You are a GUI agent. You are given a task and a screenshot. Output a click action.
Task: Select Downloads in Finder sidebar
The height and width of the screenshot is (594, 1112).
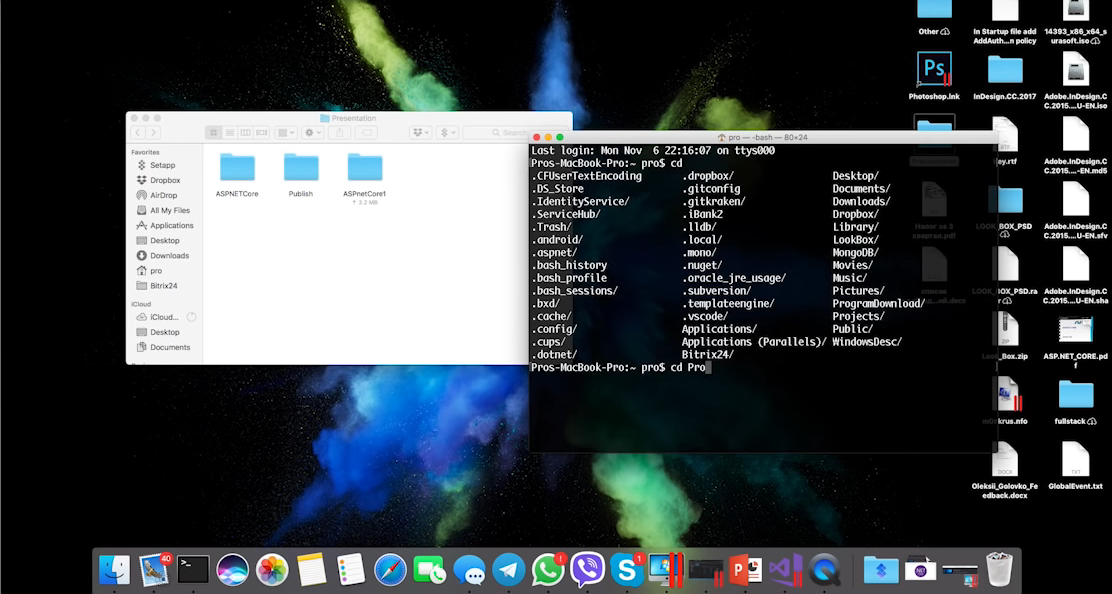169,255
